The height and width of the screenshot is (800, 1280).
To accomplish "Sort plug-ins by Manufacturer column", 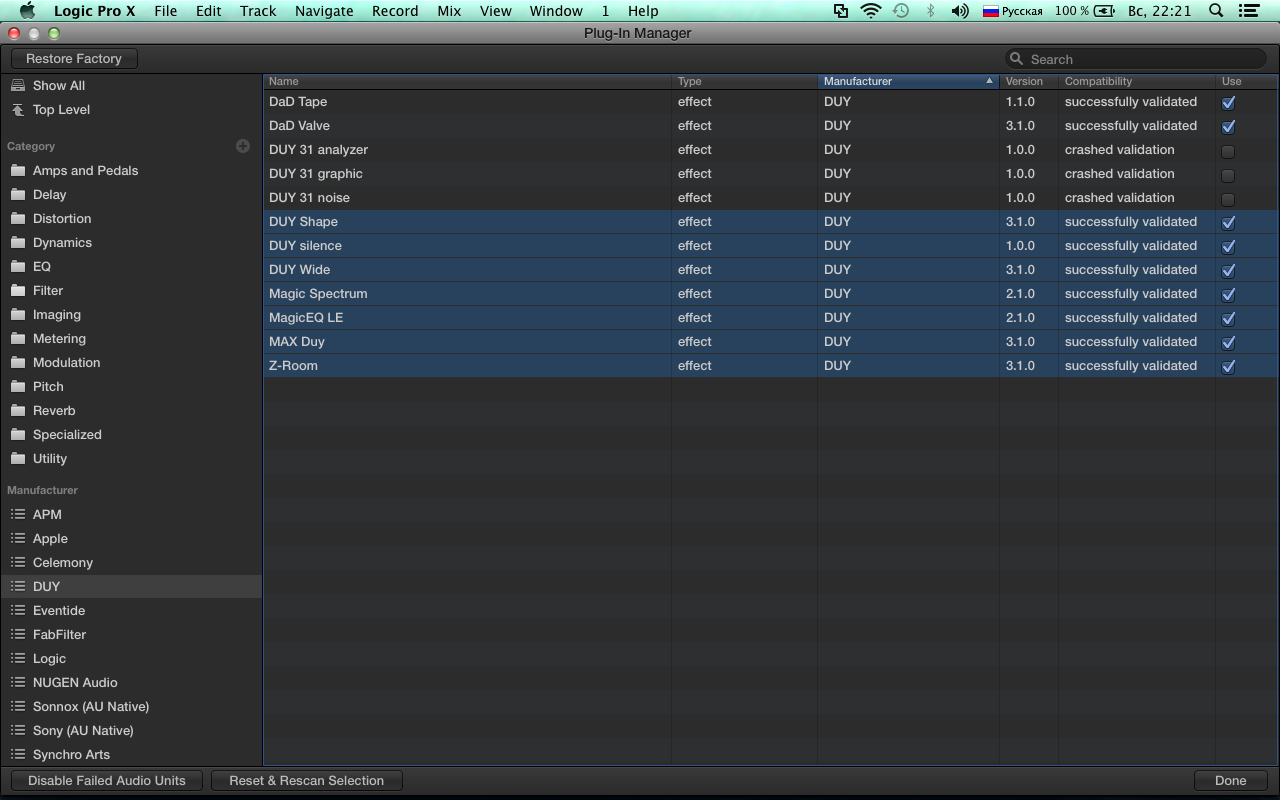I will click(x=908, y=81).
